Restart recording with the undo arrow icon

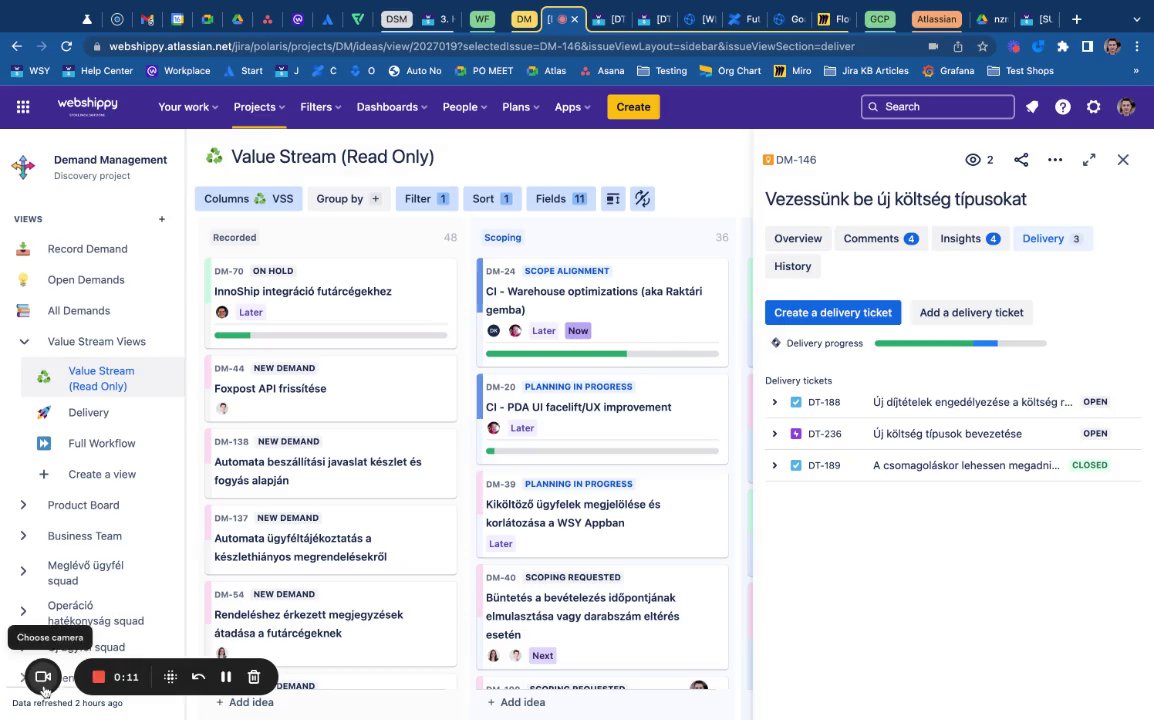pos(198,677)
